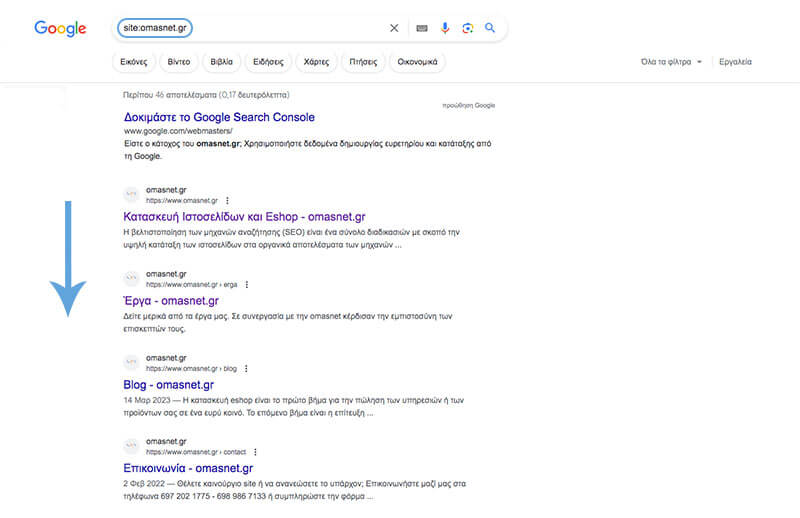The width and height of the screenshot is (800, 518).
Task: Select the Χάρτες filter tab
Action: coord(316,62)
